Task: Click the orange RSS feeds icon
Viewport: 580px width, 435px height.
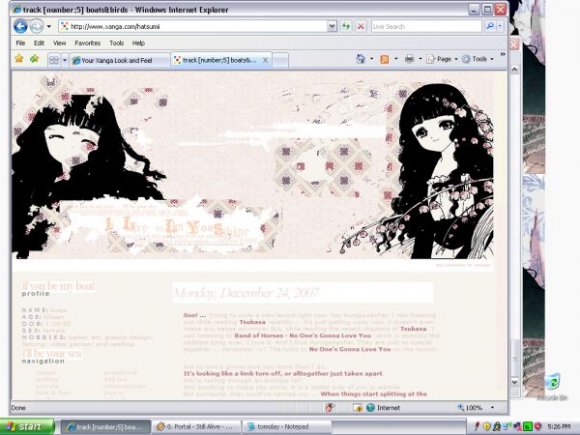Action: pyautogui.click(x=385, y=59)
